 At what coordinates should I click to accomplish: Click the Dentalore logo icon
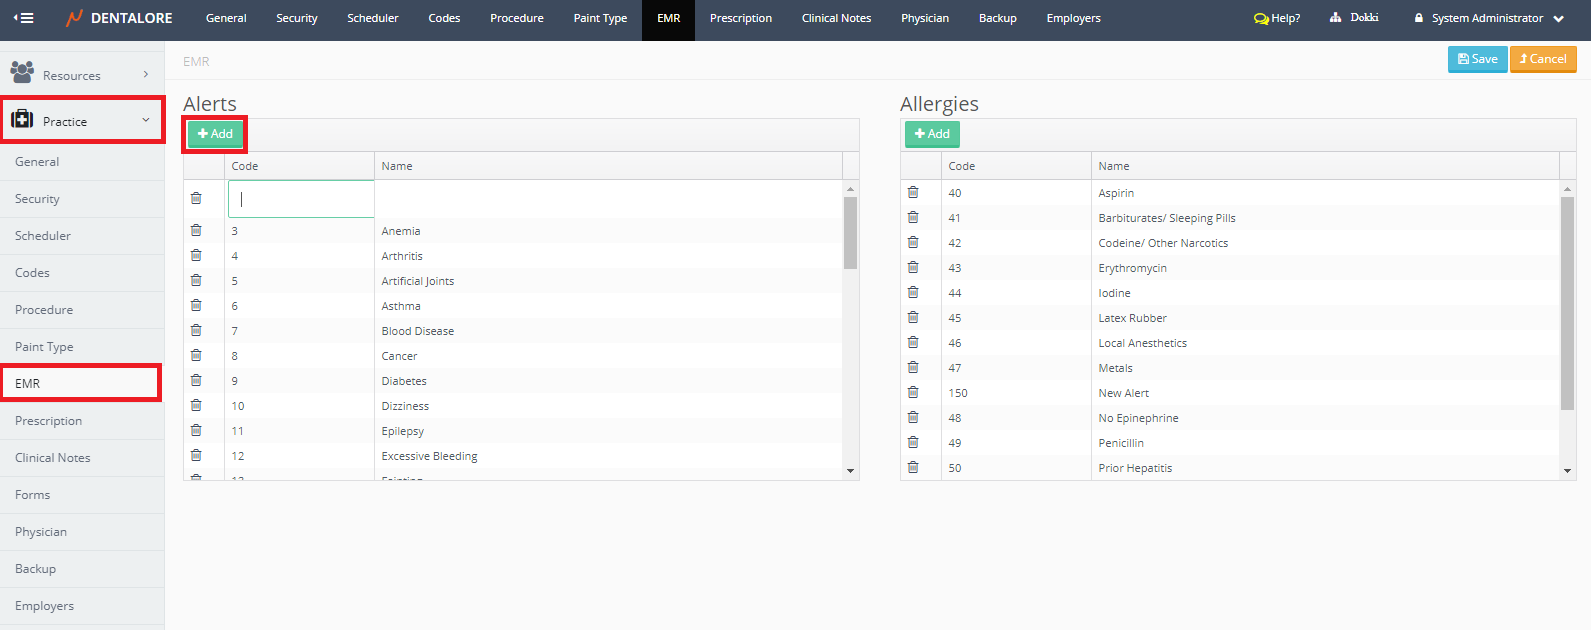point(74,18)
